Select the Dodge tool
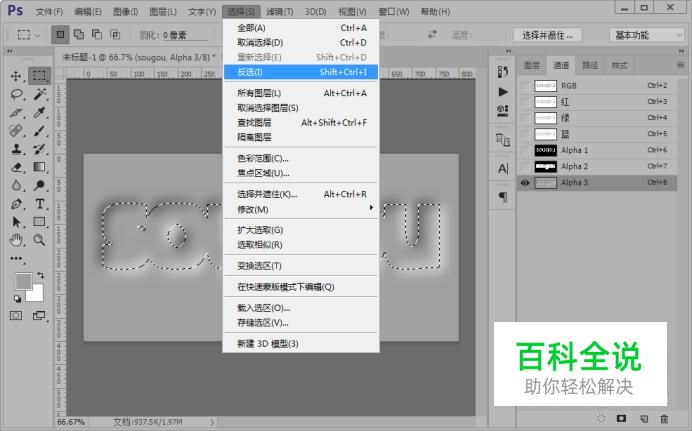 tap(40, 185)
